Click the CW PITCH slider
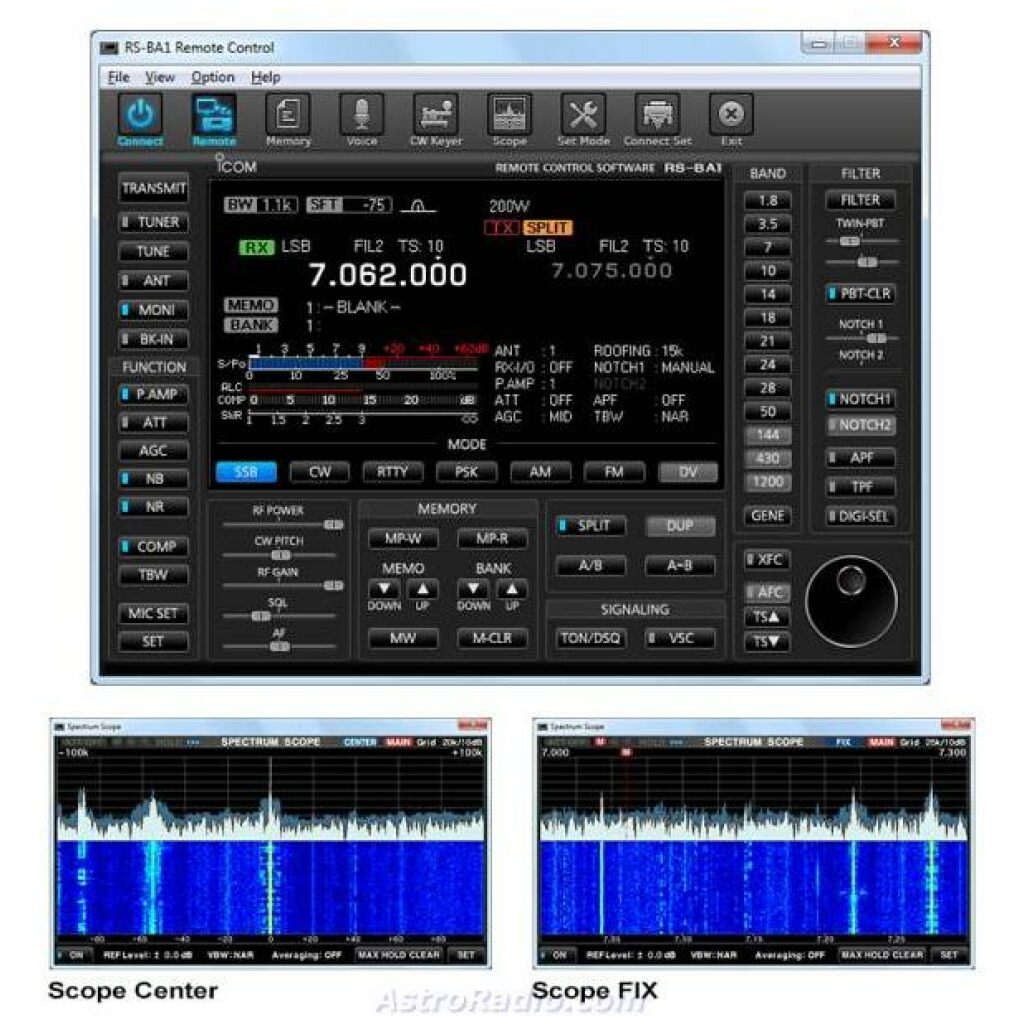1024x1024 pixels. 279,555
